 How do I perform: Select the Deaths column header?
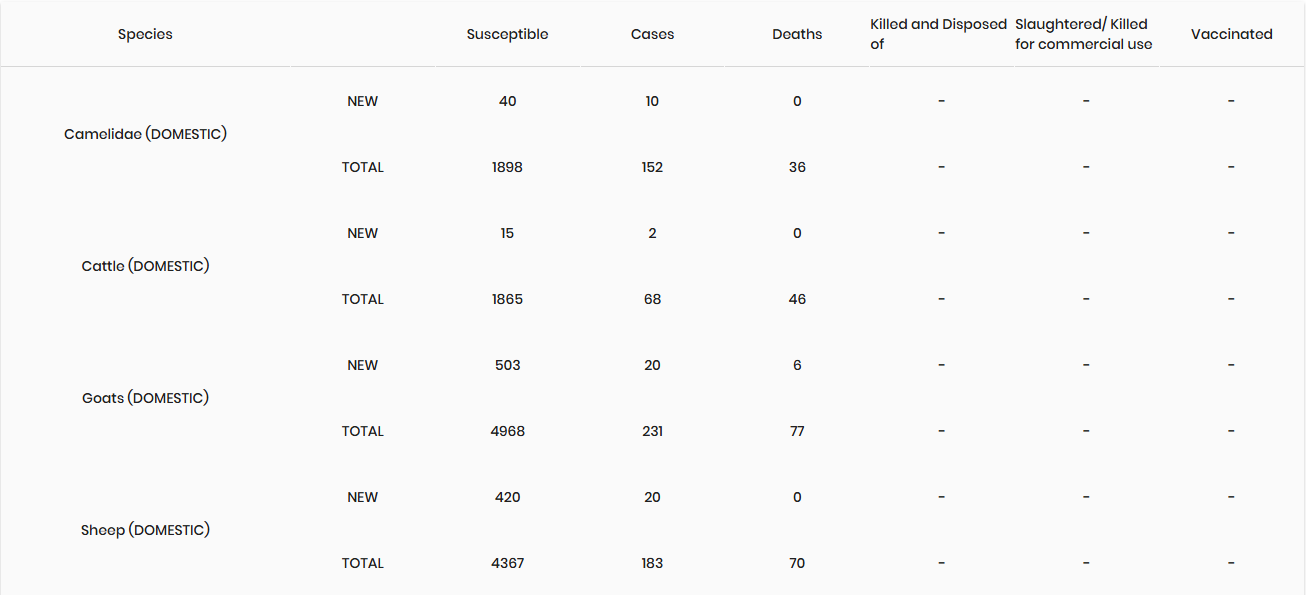pyautogui.click(x=797, y=34)
